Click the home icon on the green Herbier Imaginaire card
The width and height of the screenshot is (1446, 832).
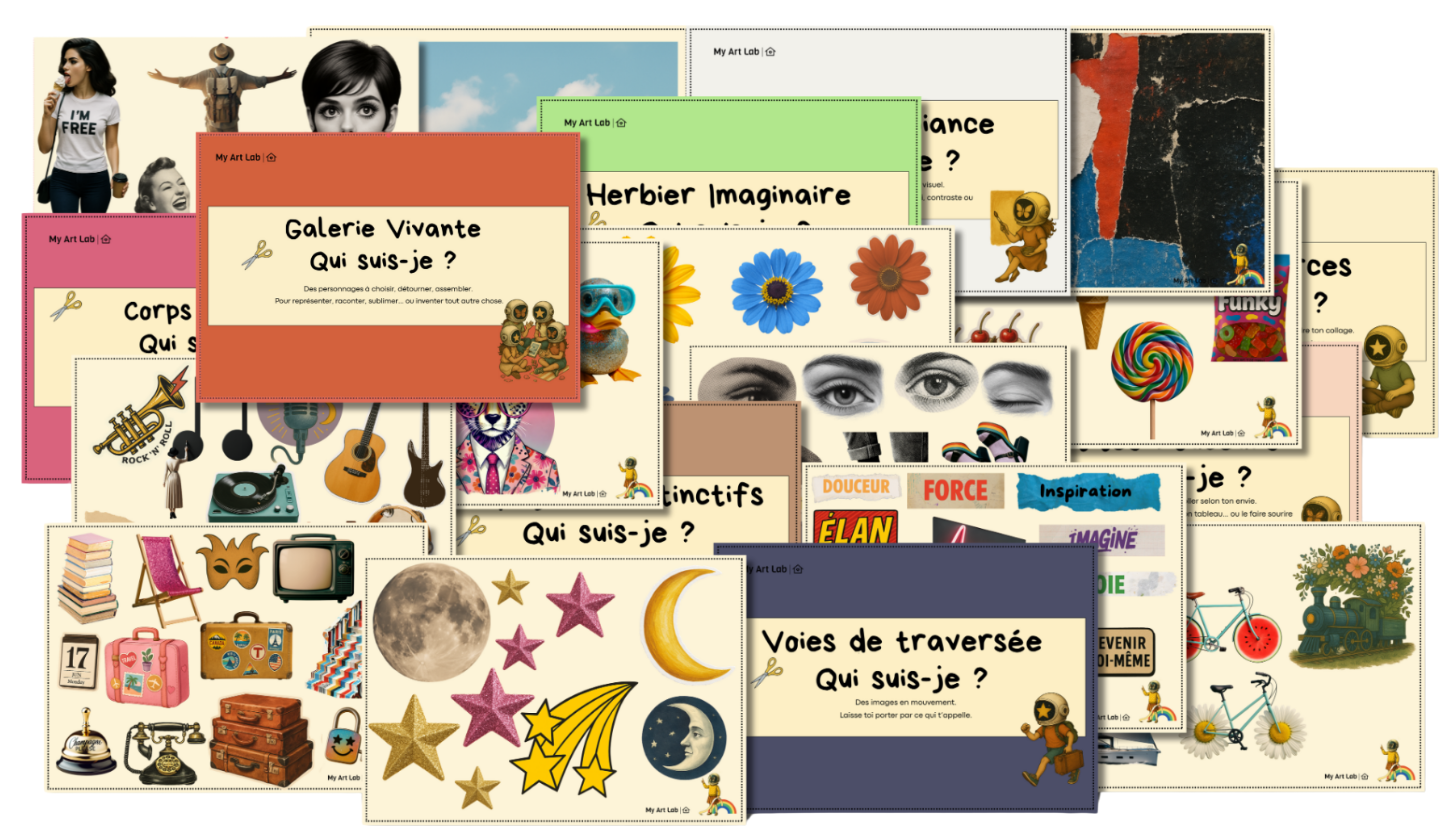click(x=620, y=123)
